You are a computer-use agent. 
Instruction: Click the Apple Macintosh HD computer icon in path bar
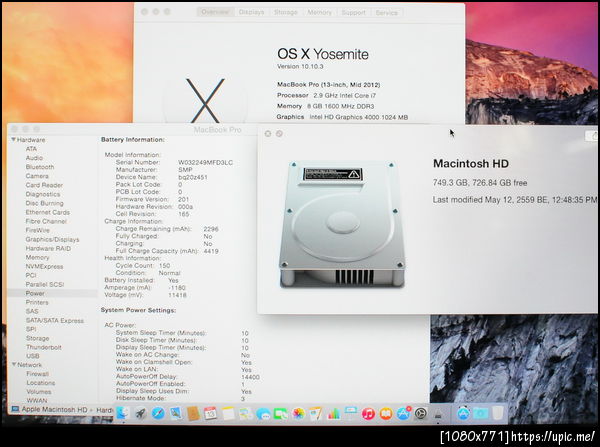[15, 409]
